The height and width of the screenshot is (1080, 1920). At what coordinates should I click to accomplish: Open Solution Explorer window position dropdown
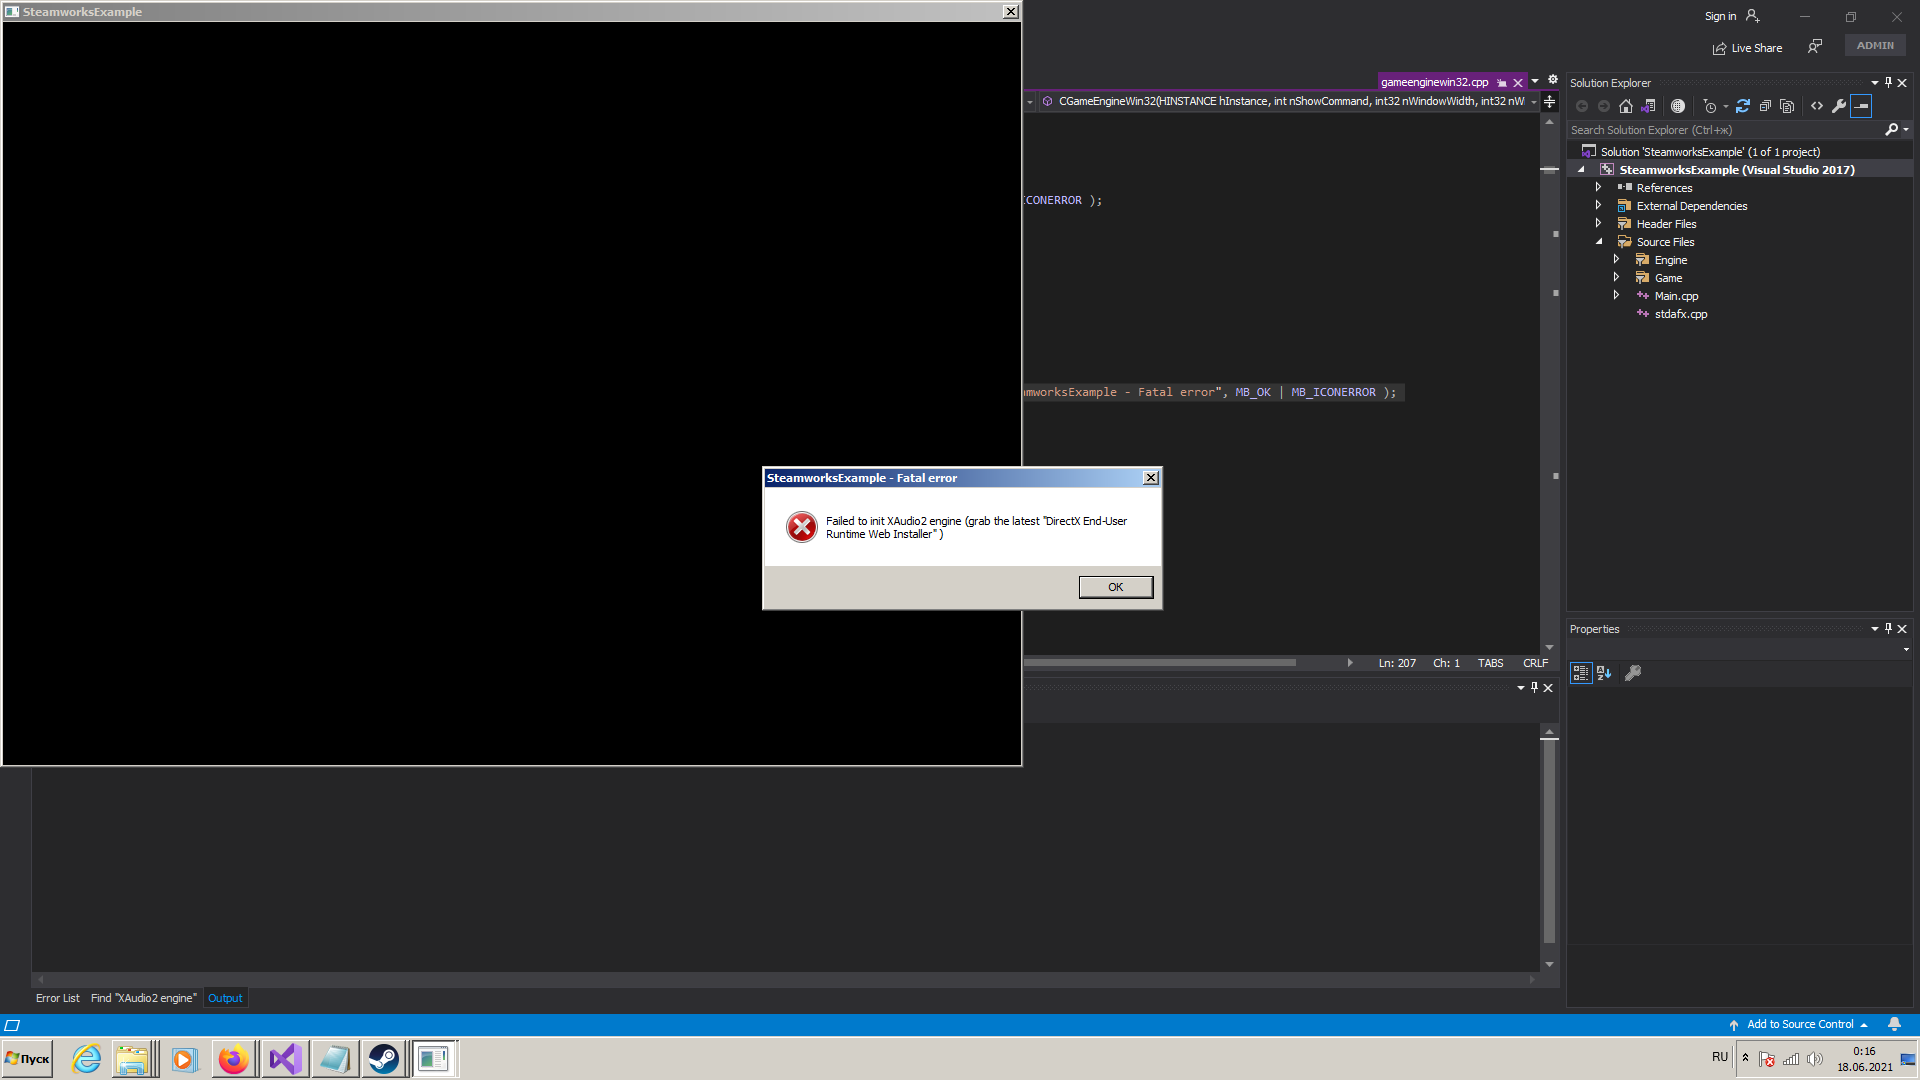tap(1875, 83)
